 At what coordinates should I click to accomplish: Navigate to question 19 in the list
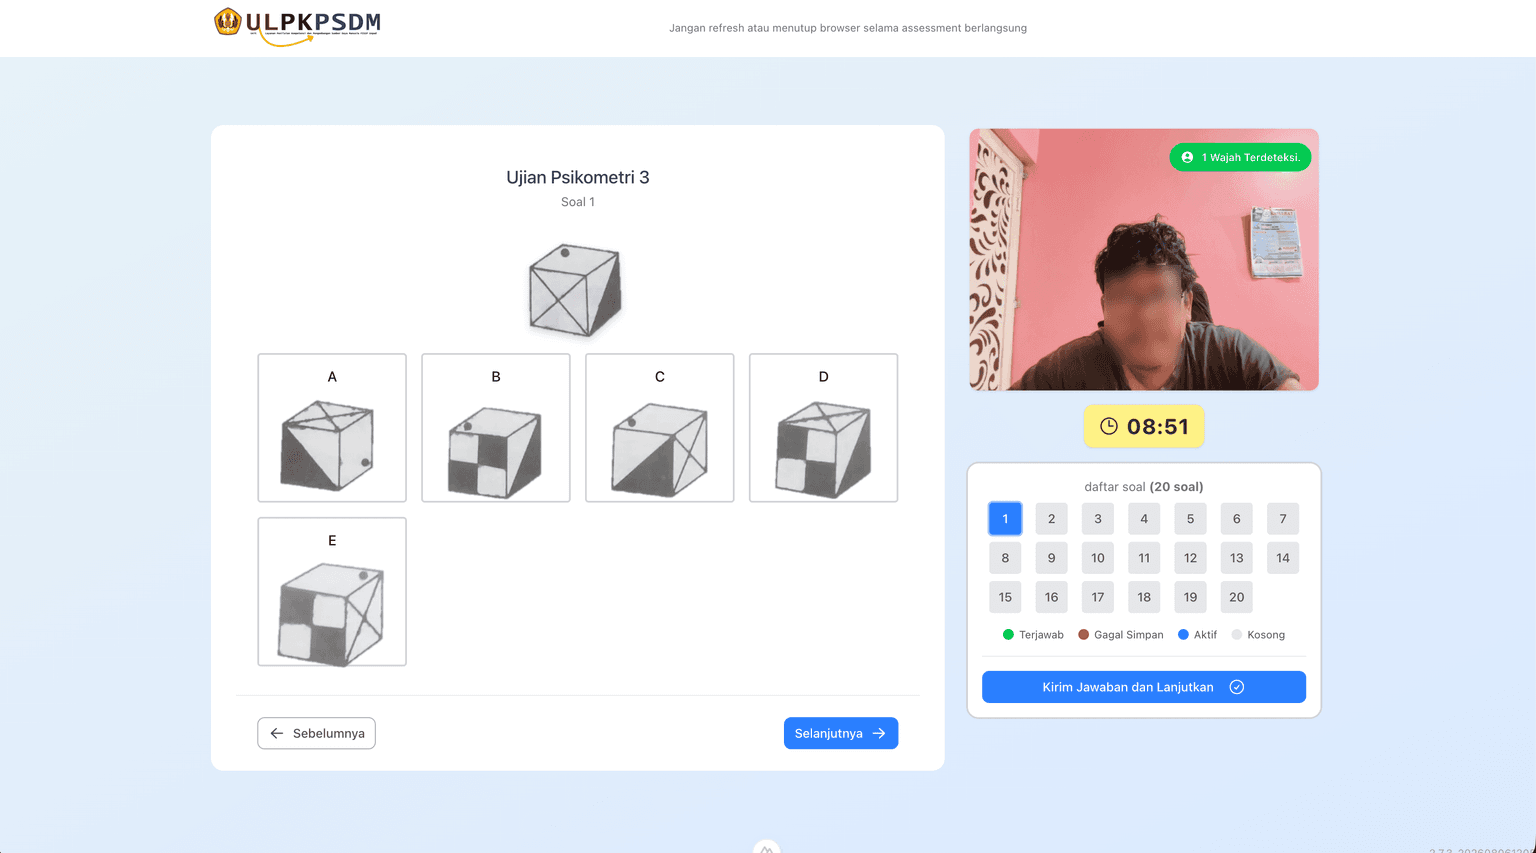pos(1190,597)
